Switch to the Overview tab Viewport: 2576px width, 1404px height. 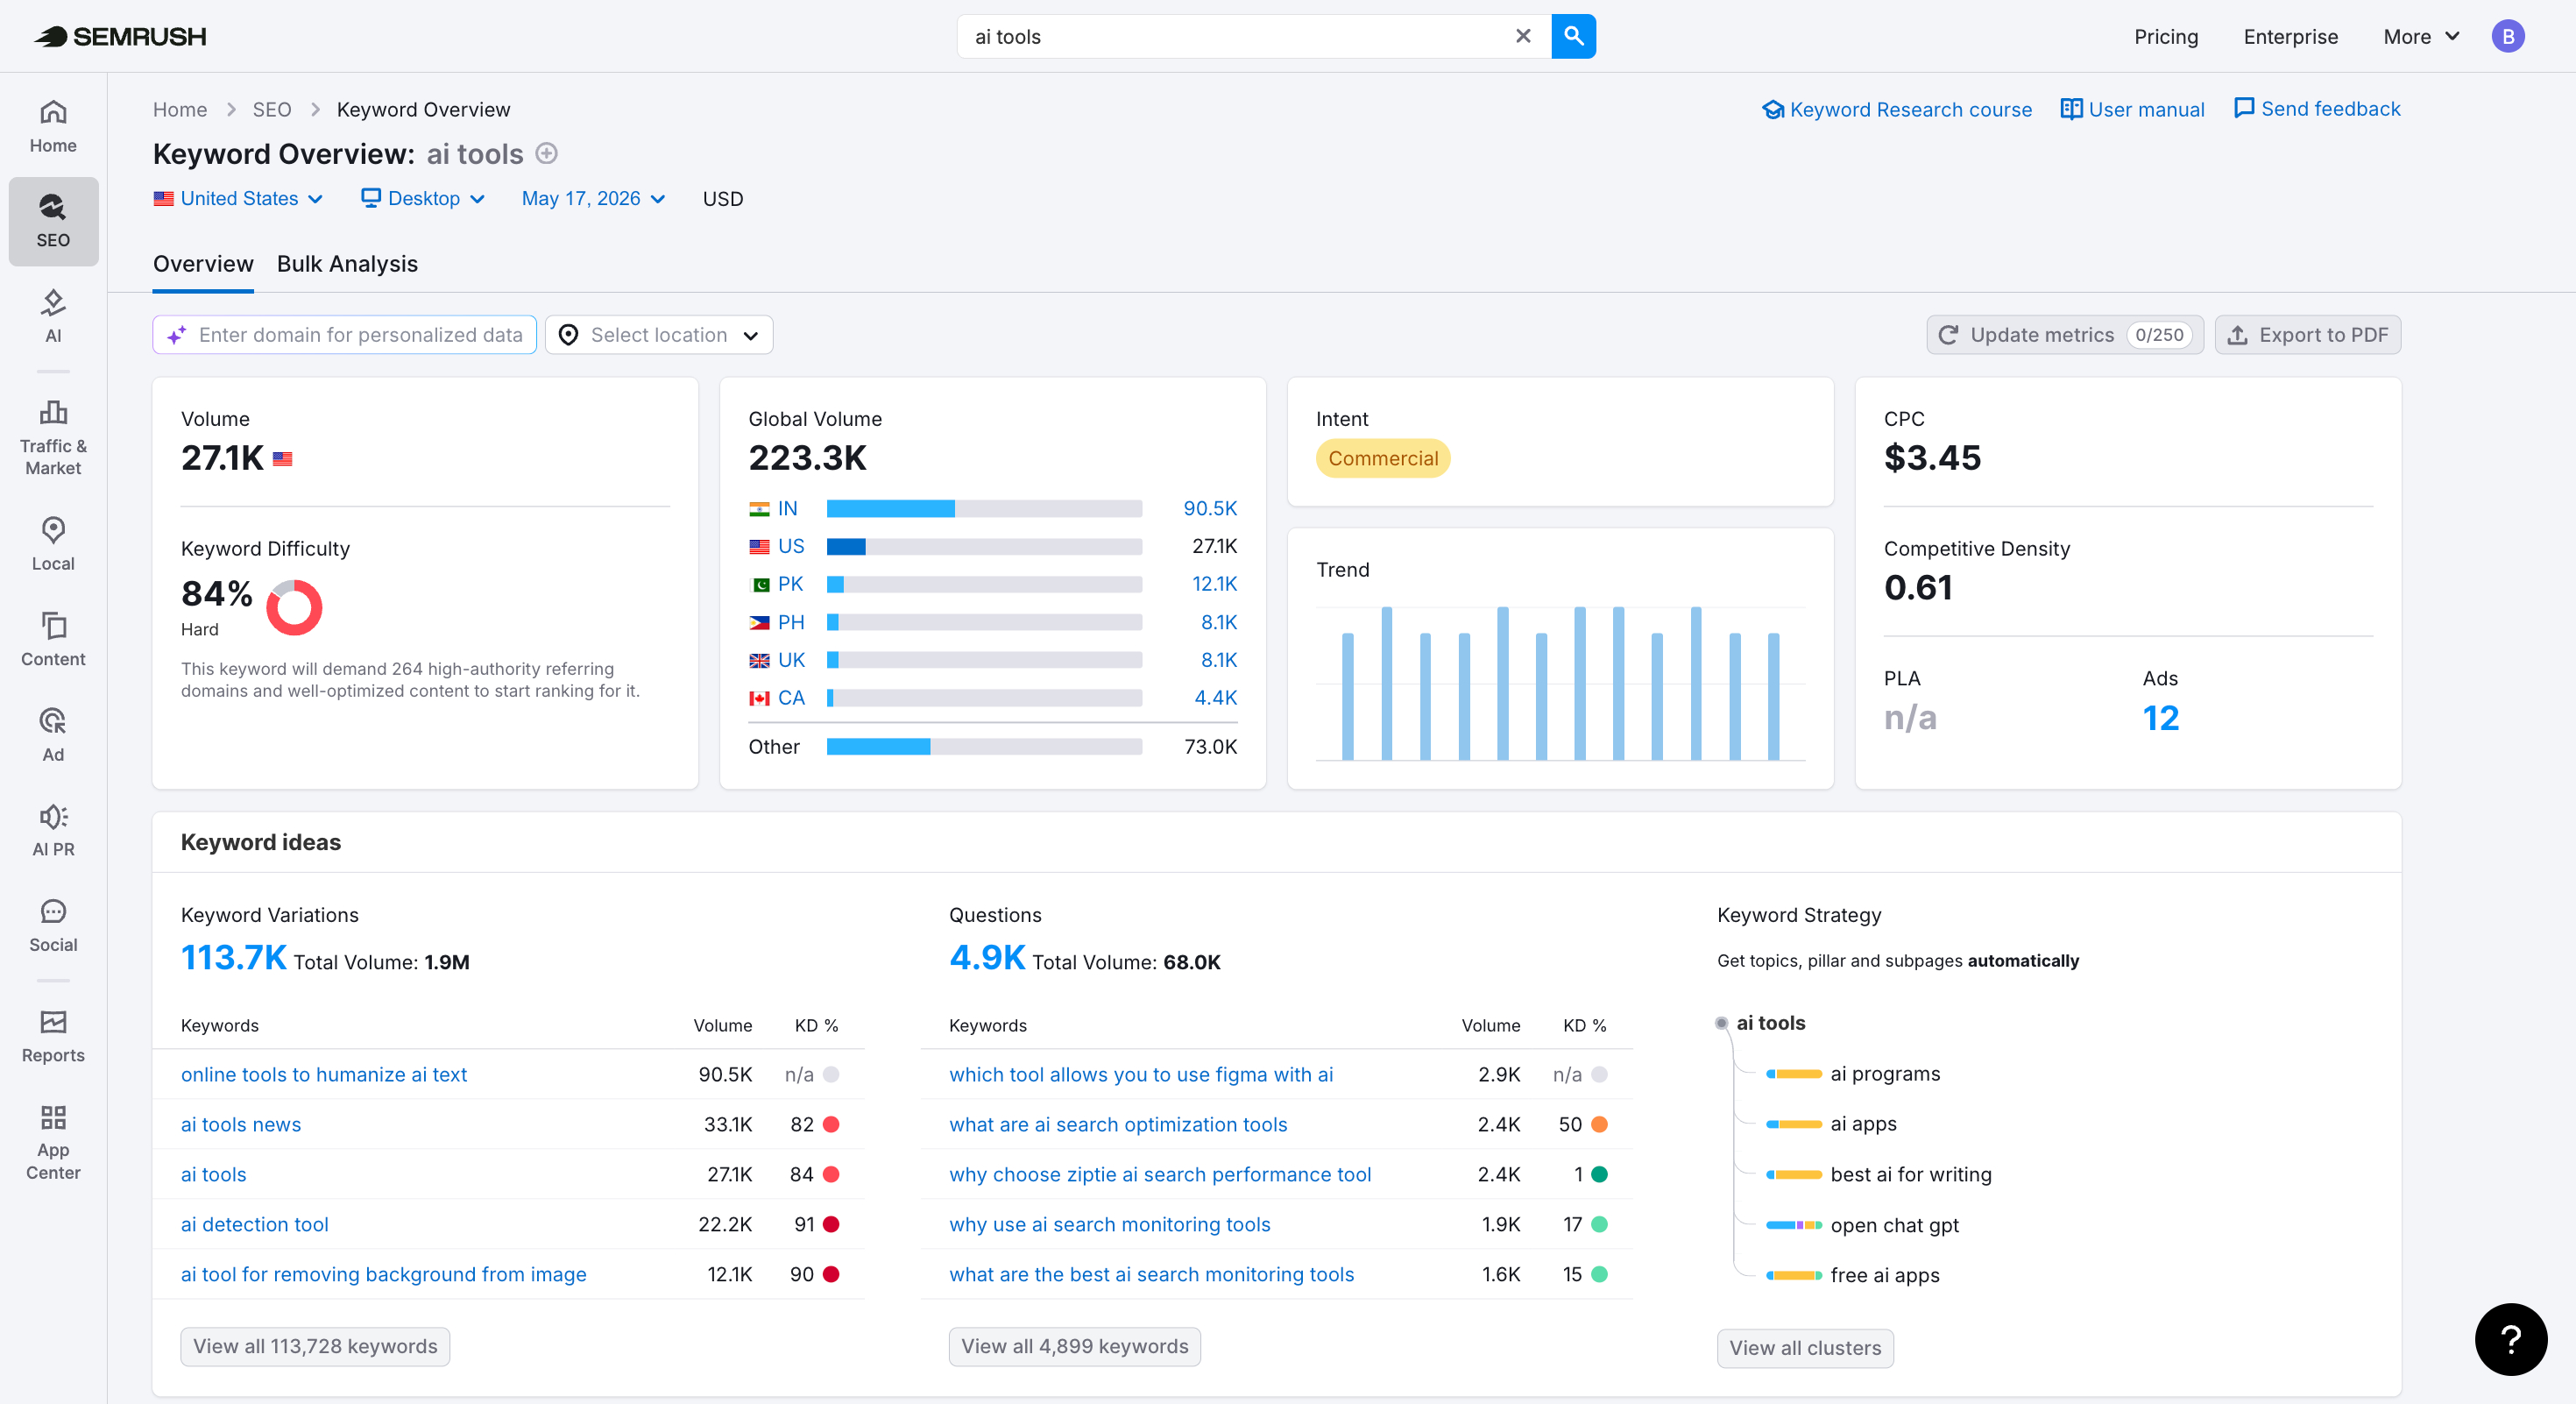tap(203, 264)
